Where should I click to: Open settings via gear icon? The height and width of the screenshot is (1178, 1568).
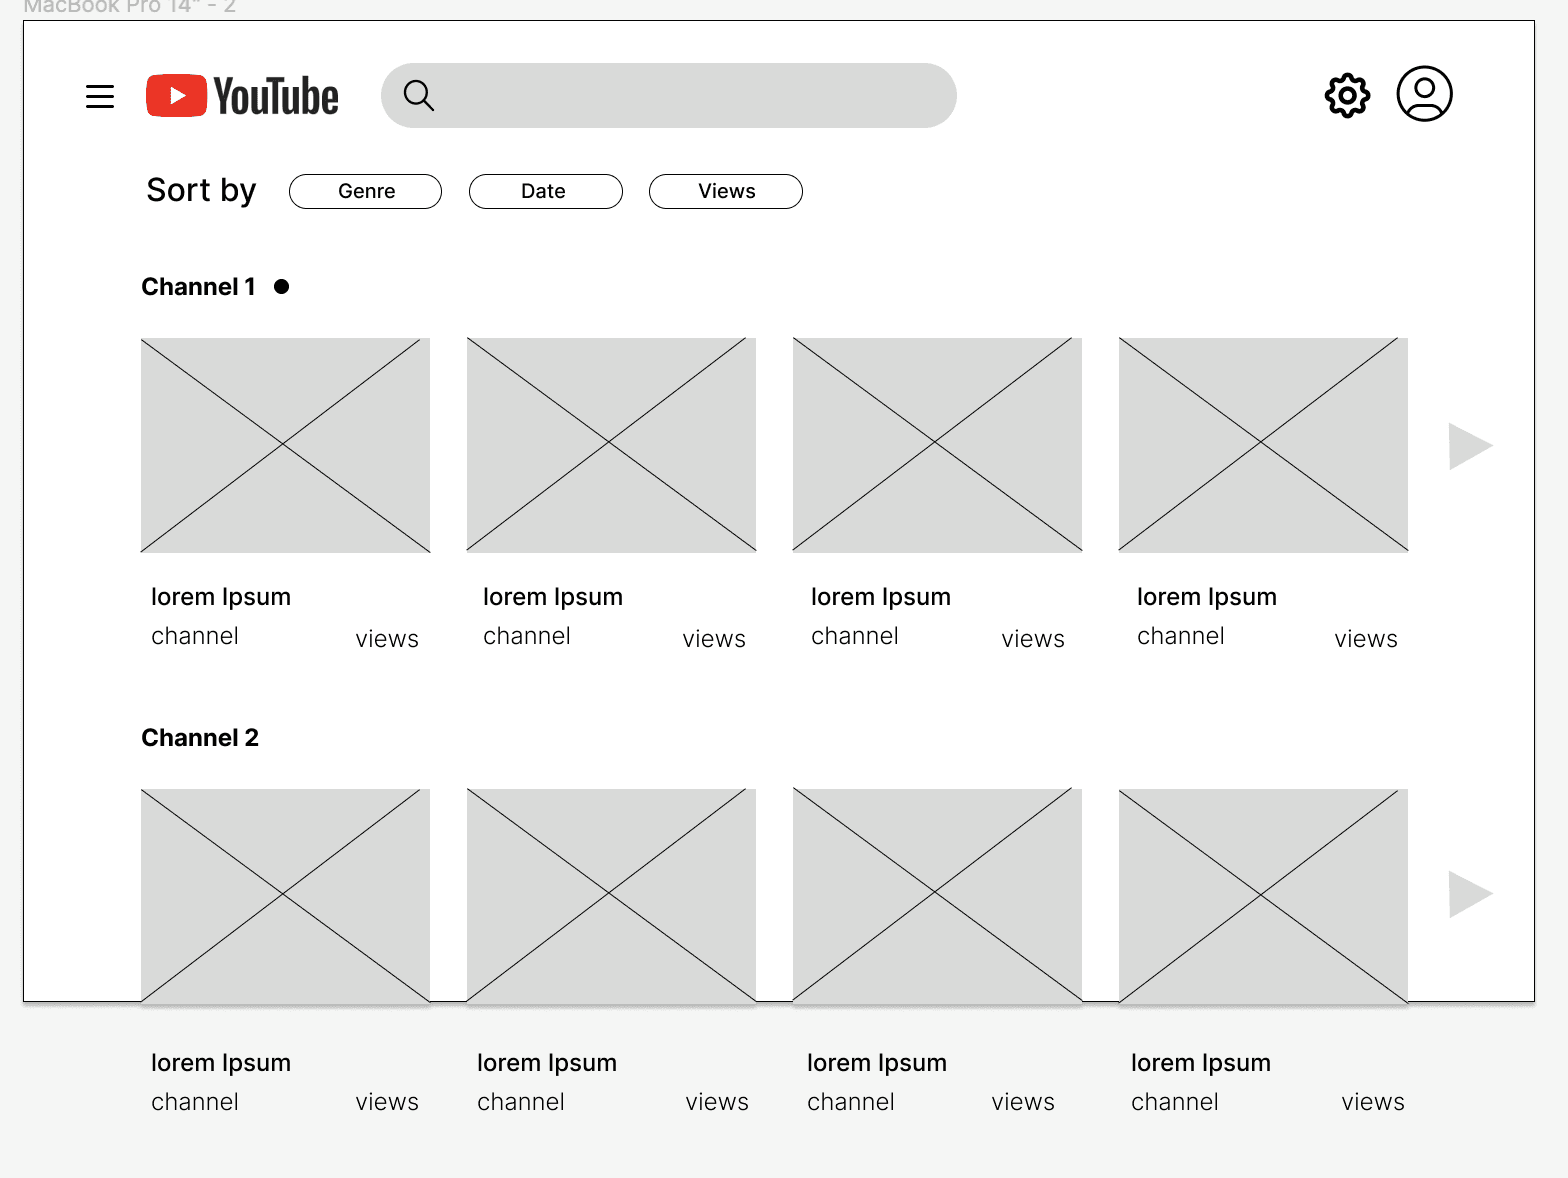(1347, 96)
